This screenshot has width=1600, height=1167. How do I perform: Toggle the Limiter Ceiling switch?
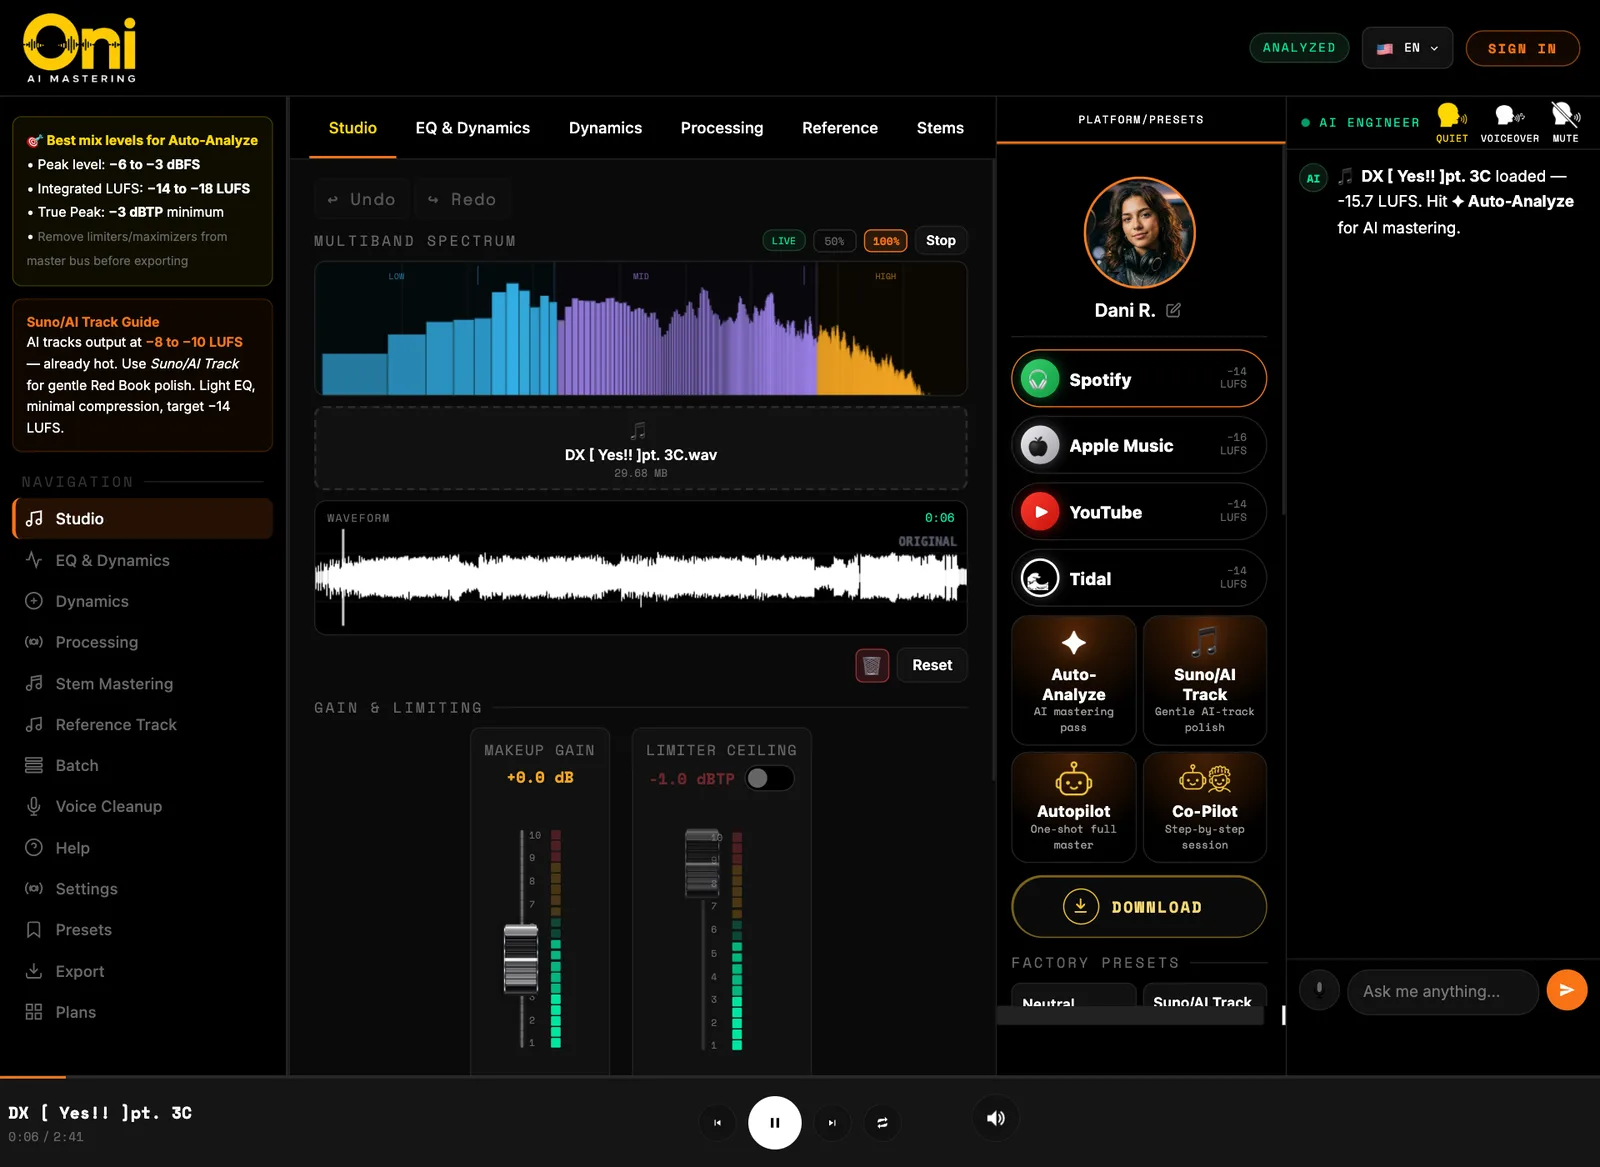point(770,778)
